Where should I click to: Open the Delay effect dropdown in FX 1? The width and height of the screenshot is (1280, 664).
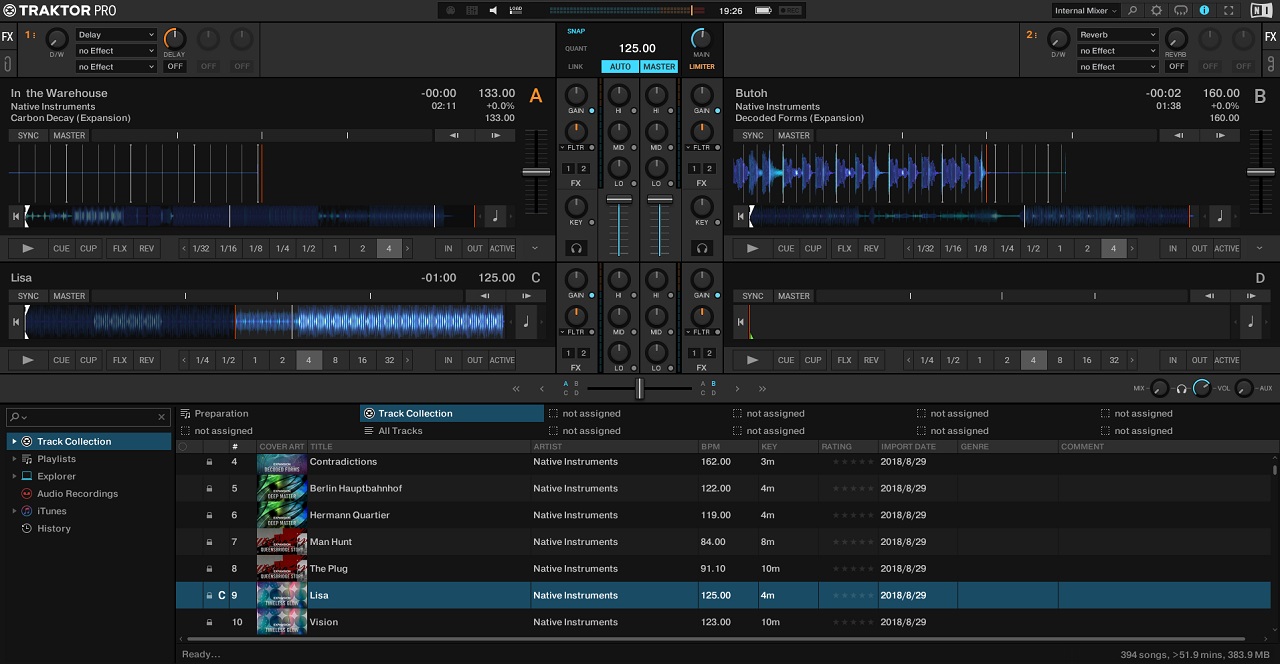[116, 35]
